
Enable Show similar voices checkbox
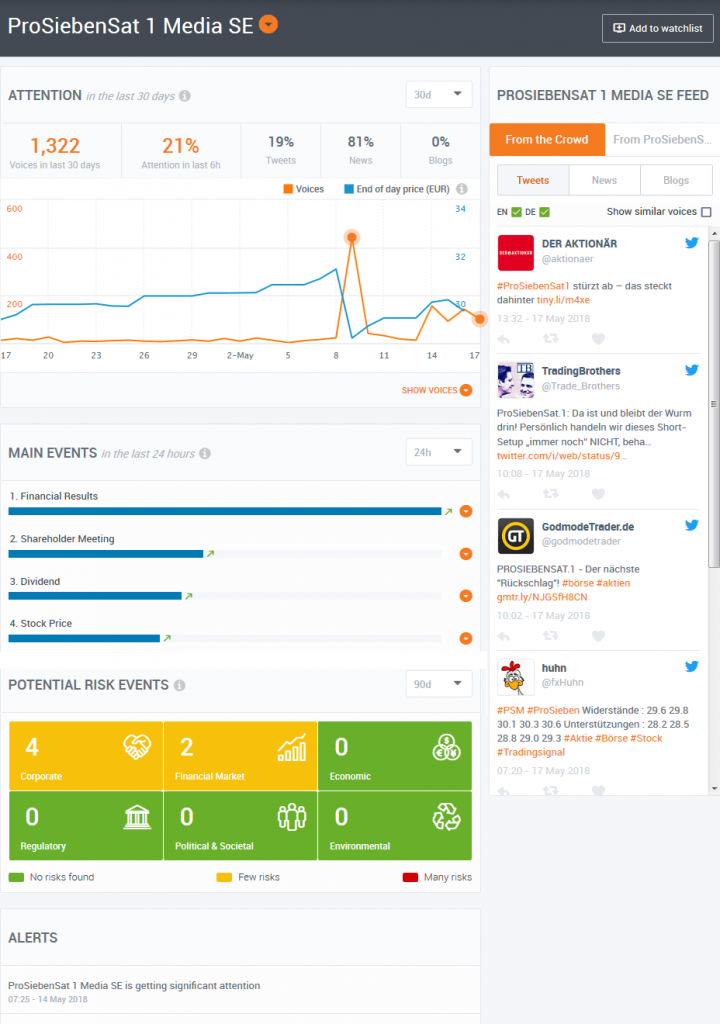point(706,212)
